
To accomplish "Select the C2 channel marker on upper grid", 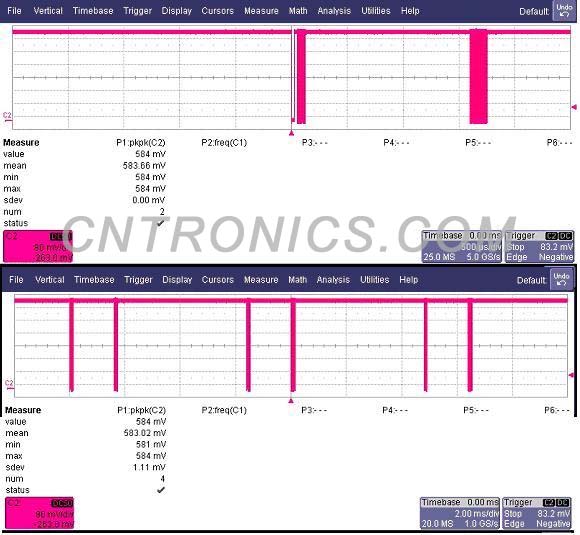I will [x=7, y=116].
